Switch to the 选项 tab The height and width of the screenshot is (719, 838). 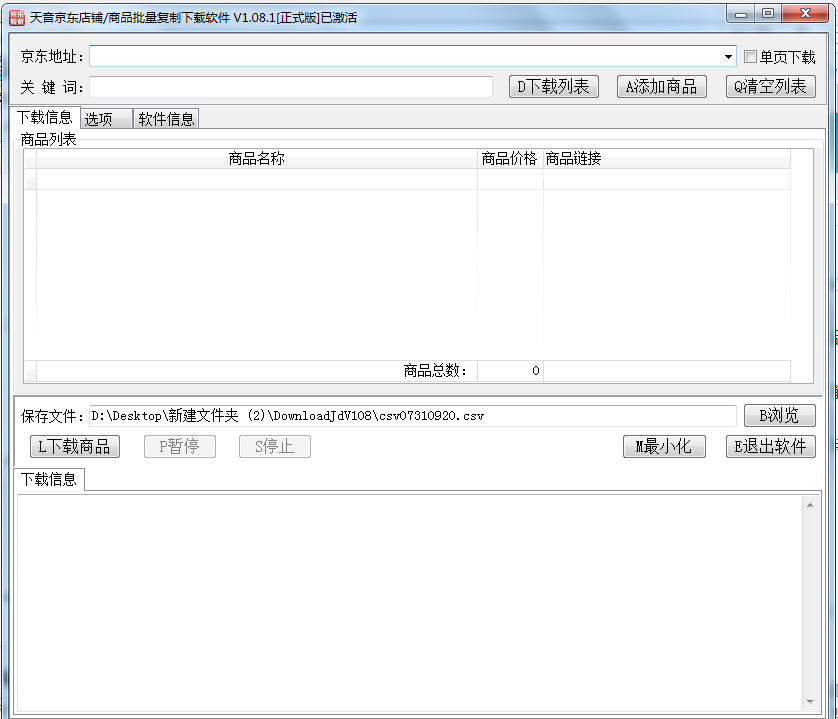click(x=106, y=119)
